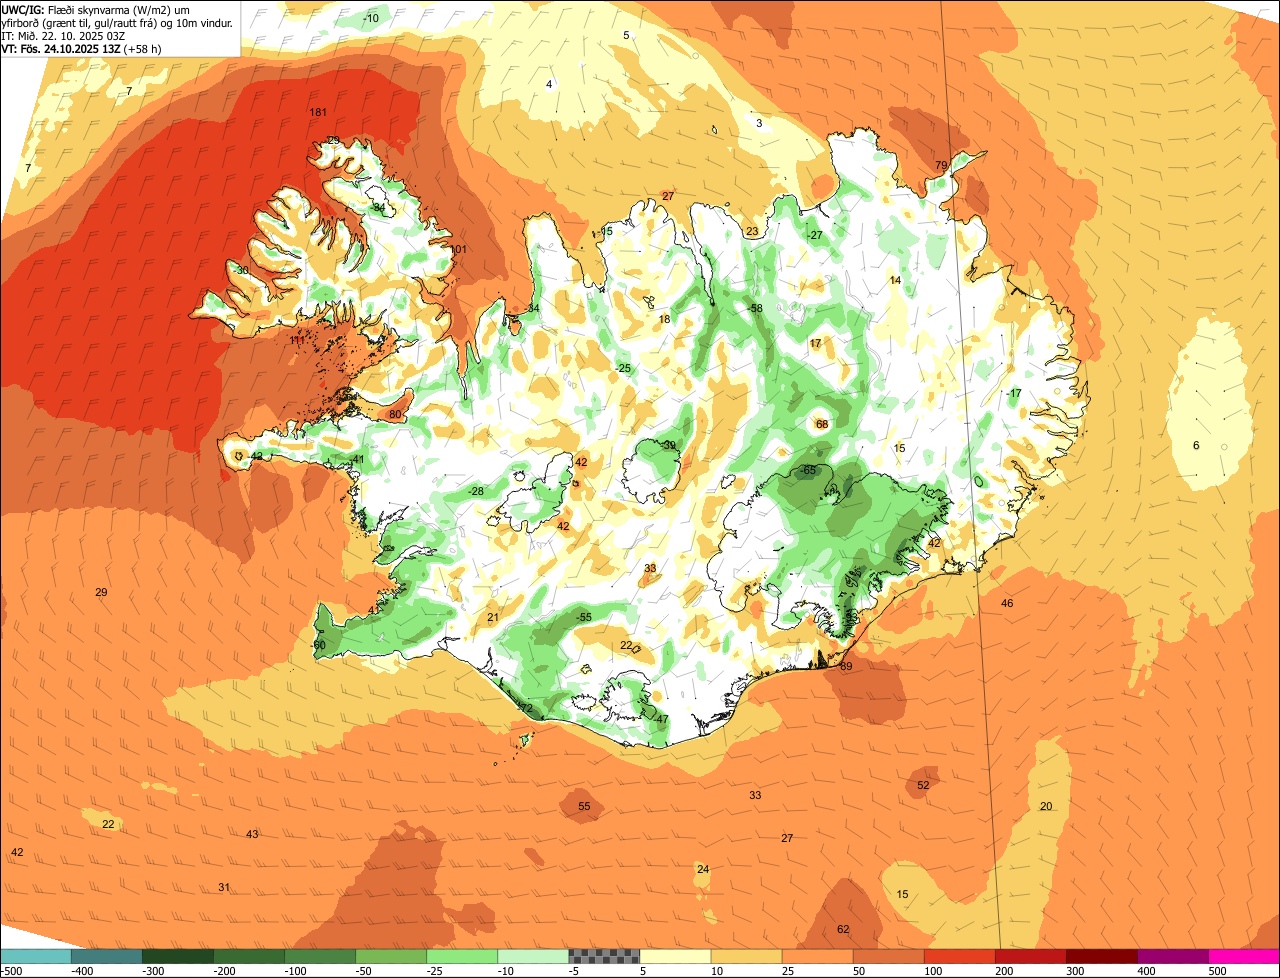Pick the red-orange 100 to 200 swatch
This screenshot has width=1280, height=978.
coord(959,956)
